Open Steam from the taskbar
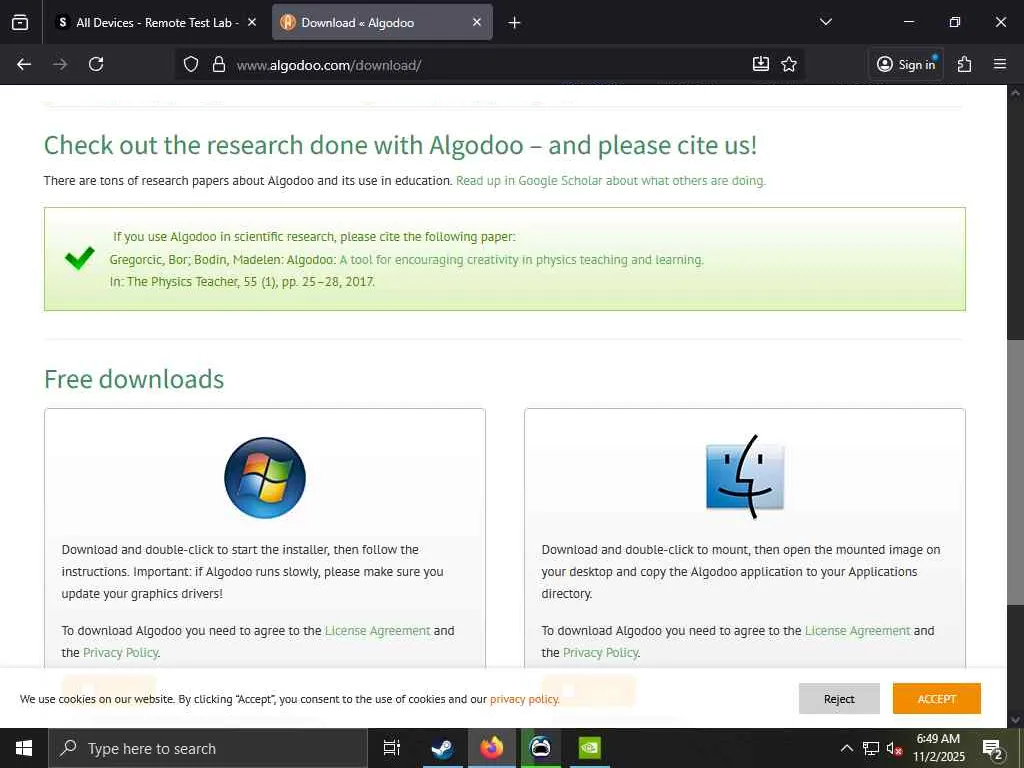 443,748
